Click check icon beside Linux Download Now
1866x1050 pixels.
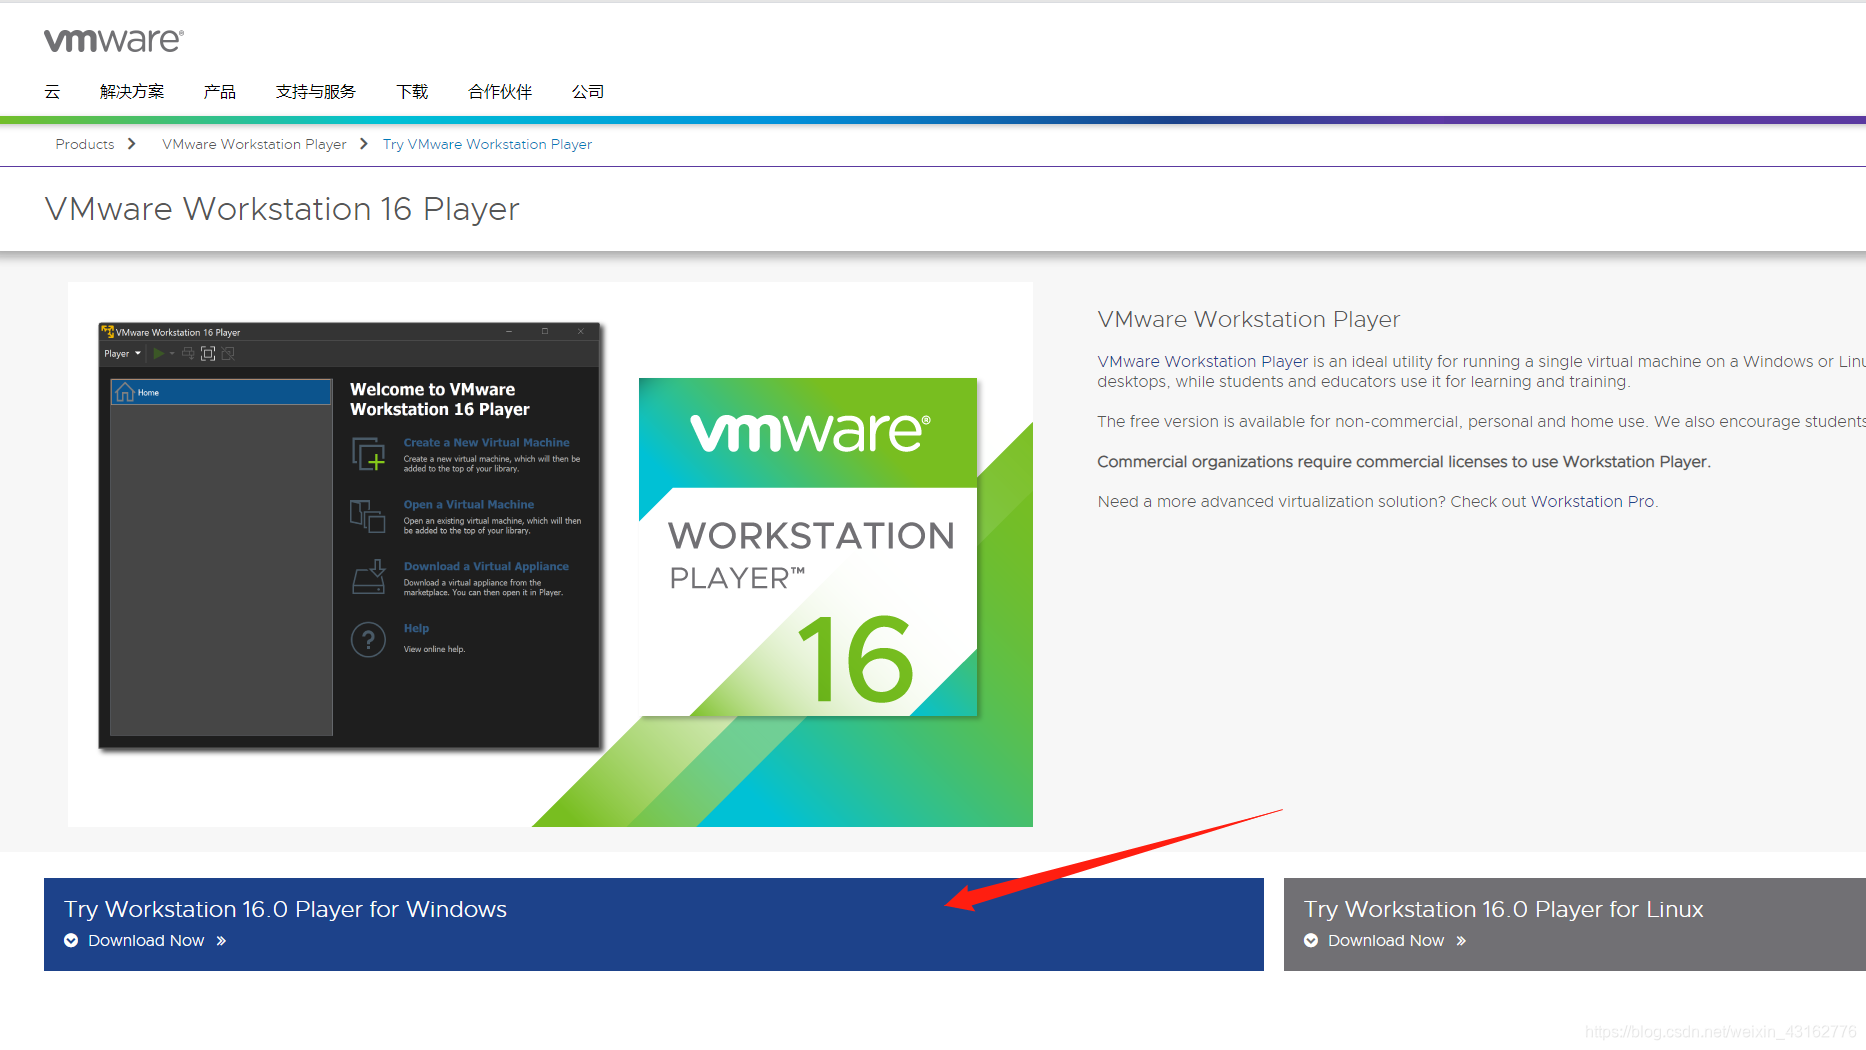pyautogui.click(x=1311, y=940)
